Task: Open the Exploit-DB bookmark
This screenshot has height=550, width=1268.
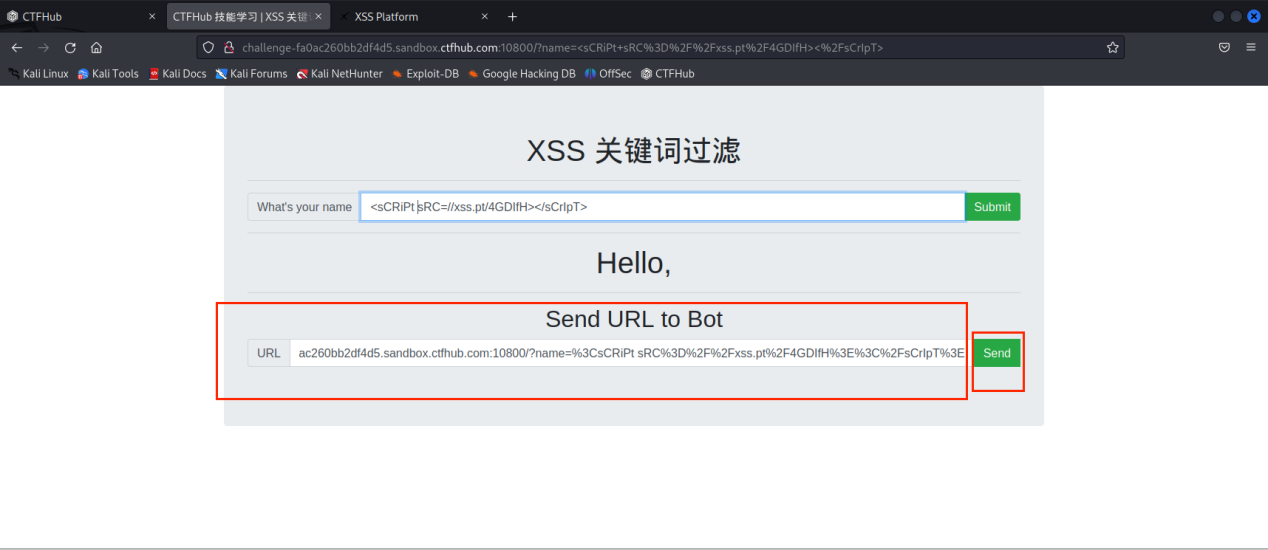Action: coord(425,73)
